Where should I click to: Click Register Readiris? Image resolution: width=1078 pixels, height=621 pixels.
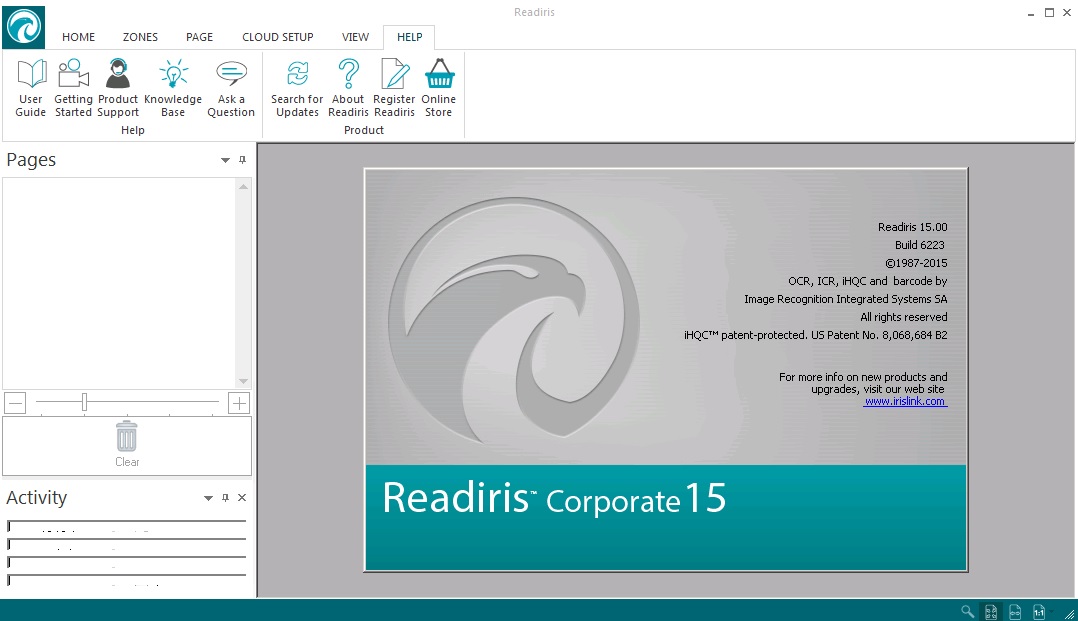(x=394, y=88)
